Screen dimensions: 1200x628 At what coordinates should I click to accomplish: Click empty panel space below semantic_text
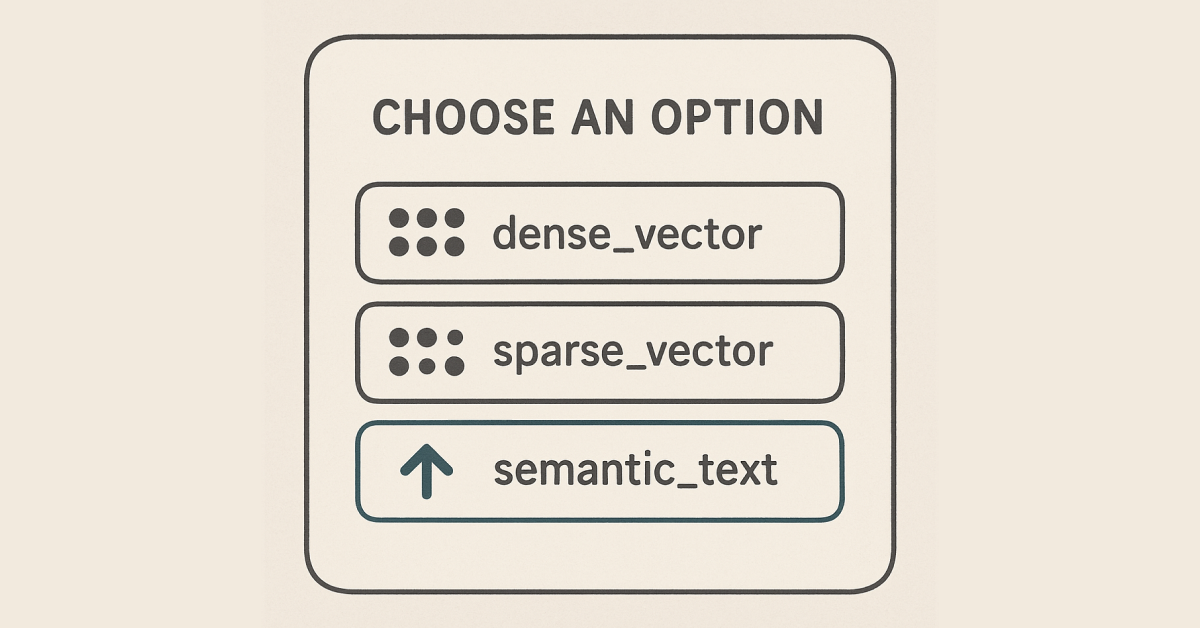(600, 556)
